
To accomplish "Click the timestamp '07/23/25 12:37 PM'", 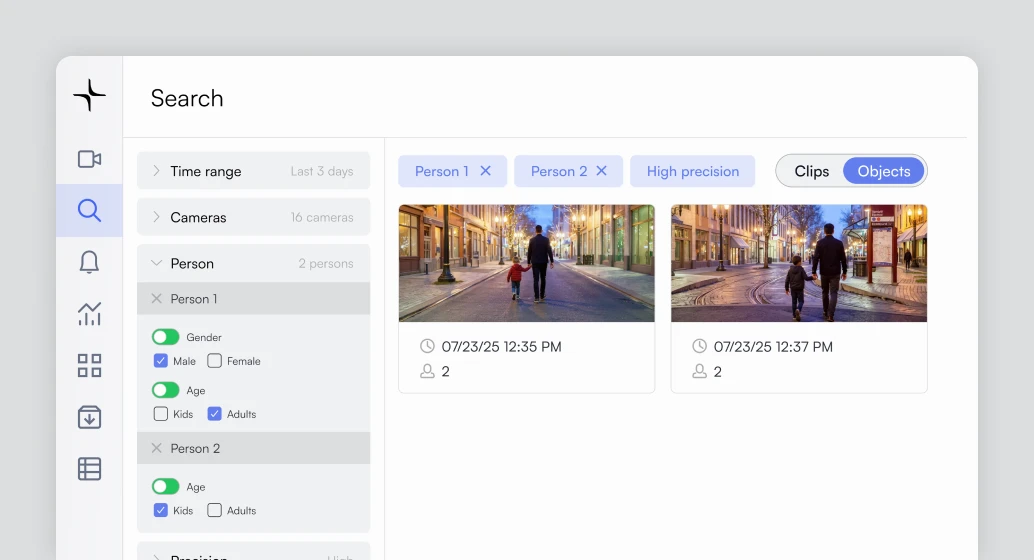I will [x=773, y=346].
